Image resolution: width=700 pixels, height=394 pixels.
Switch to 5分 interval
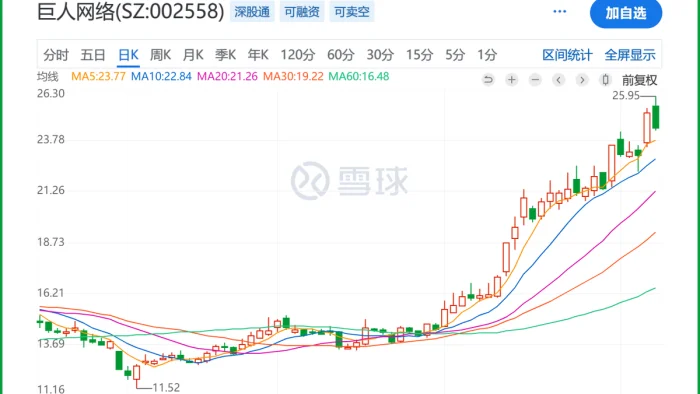(455, 55)
